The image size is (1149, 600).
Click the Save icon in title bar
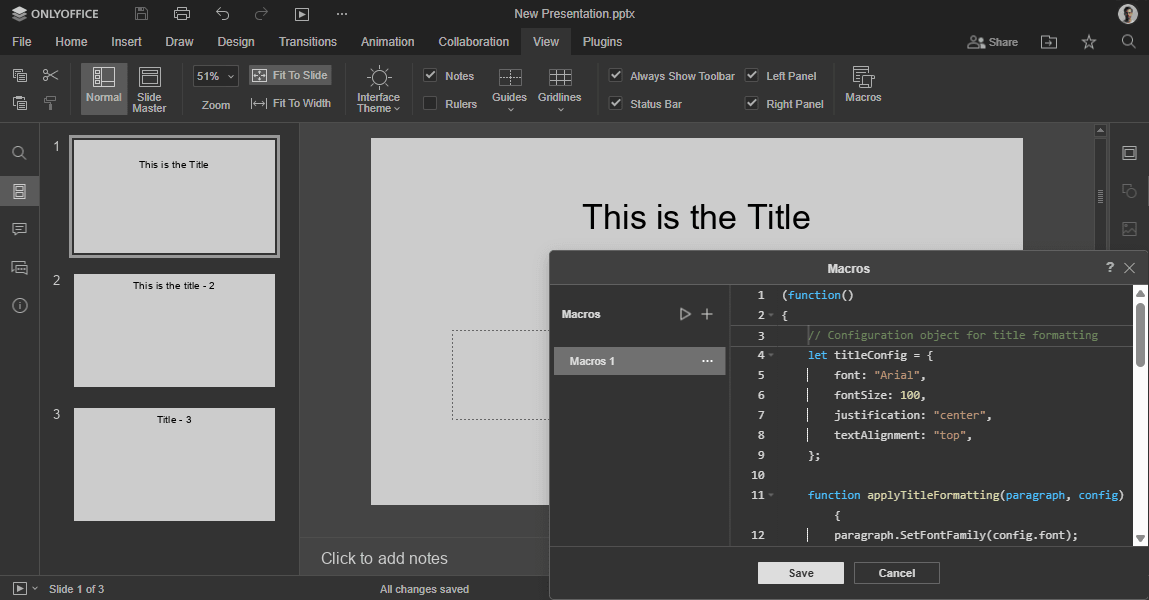click(x=141, y=14)
